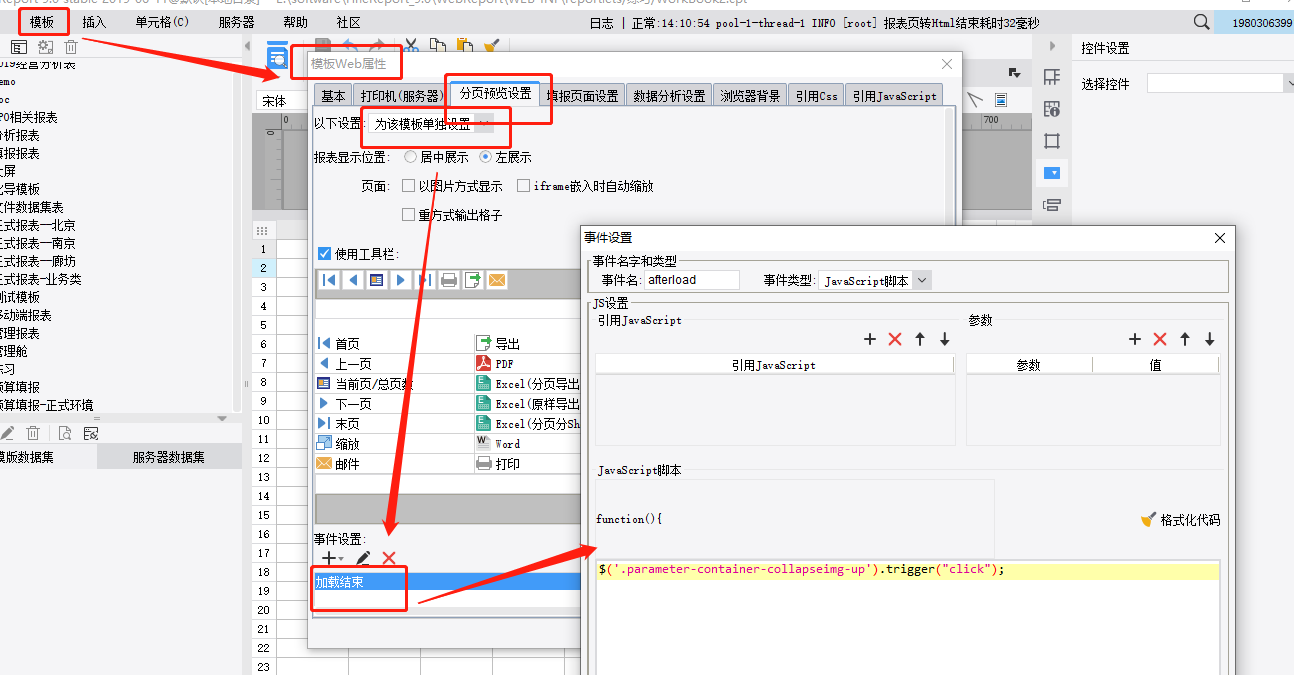
Task: Open the 模板 menu
Action: point(42,22)
